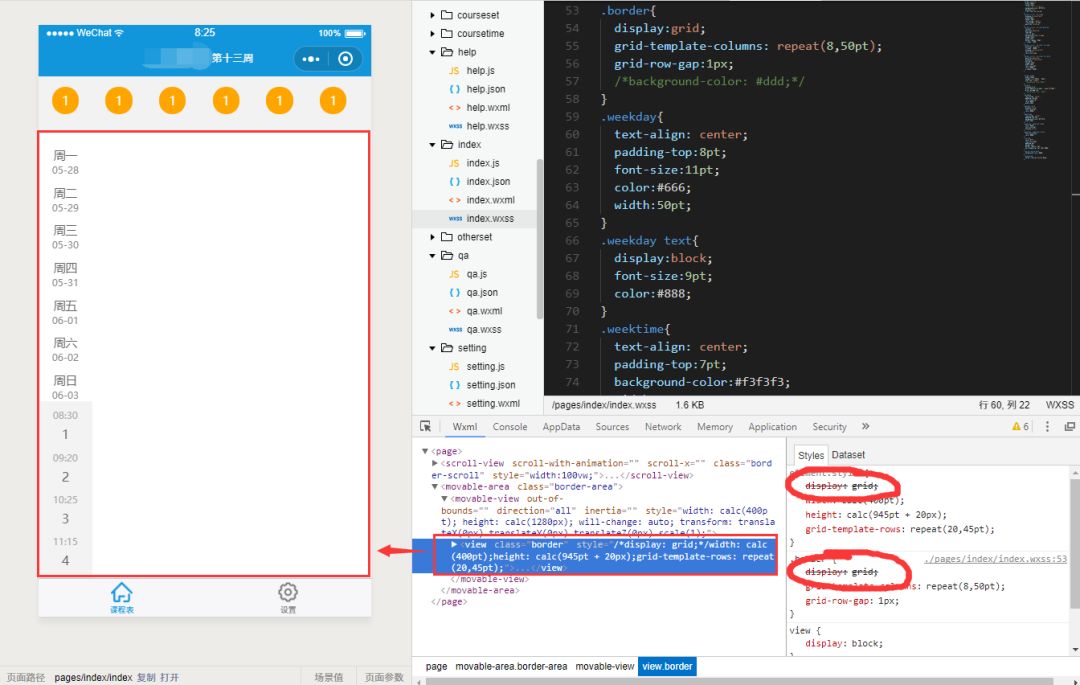Select help.wxml file icon
The image size is (1080, 685).
[455, 108]
